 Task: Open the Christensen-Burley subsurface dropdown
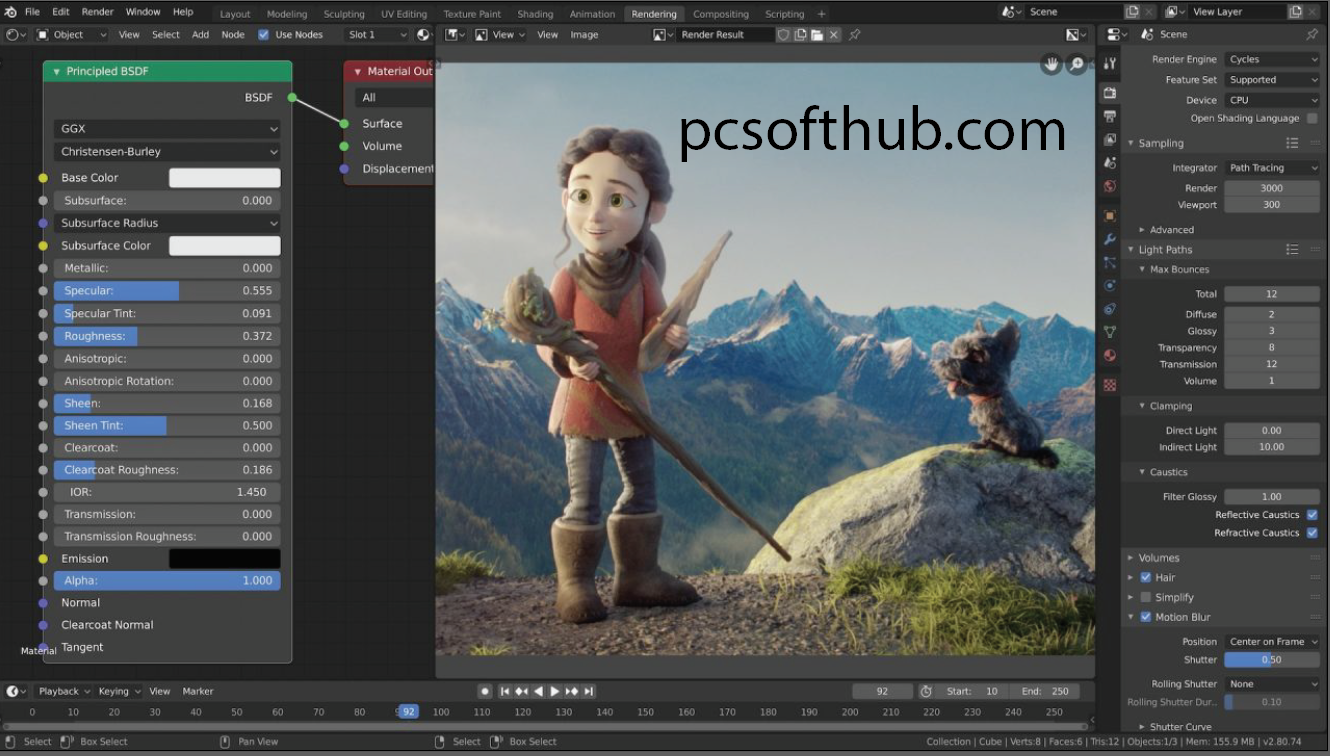pos(167,152)
